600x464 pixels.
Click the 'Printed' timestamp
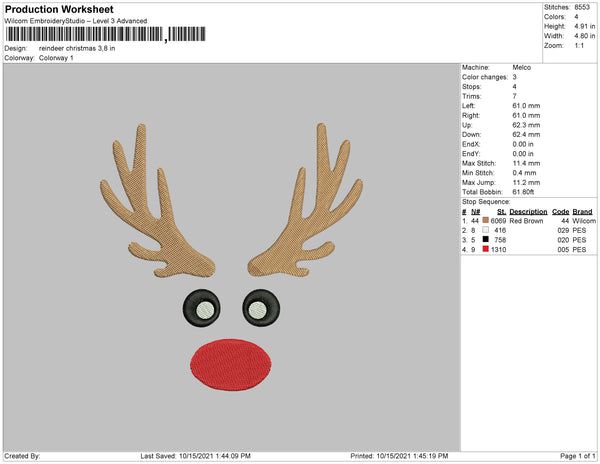coord(399,456)
